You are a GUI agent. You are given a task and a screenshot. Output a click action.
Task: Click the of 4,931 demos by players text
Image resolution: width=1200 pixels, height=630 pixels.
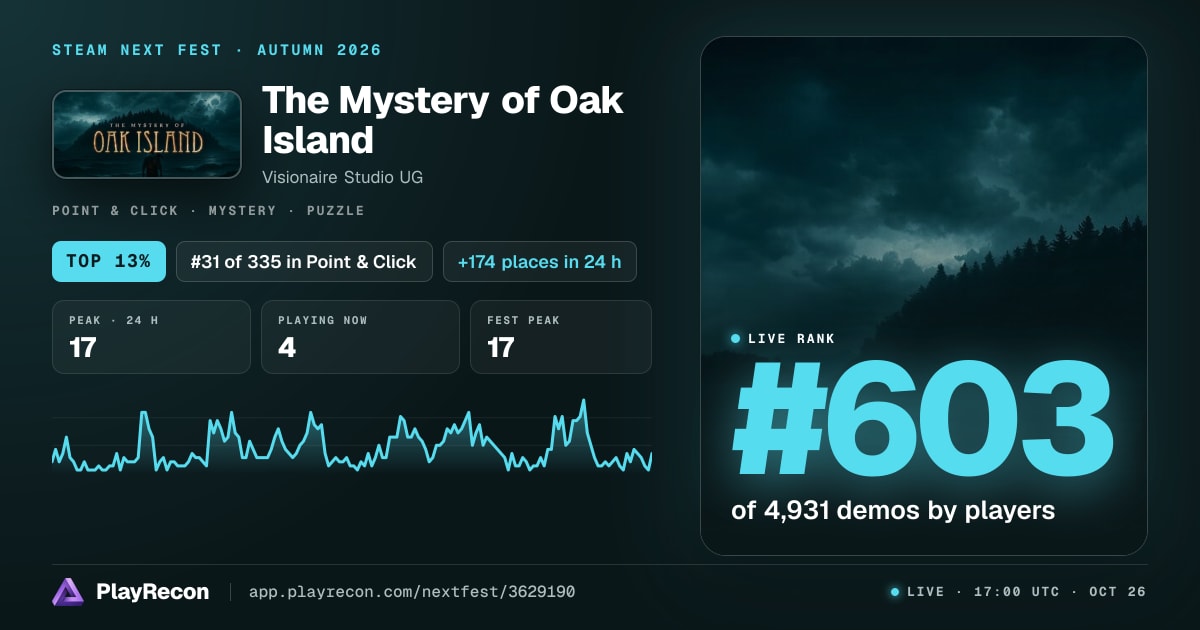click(893, 510)
